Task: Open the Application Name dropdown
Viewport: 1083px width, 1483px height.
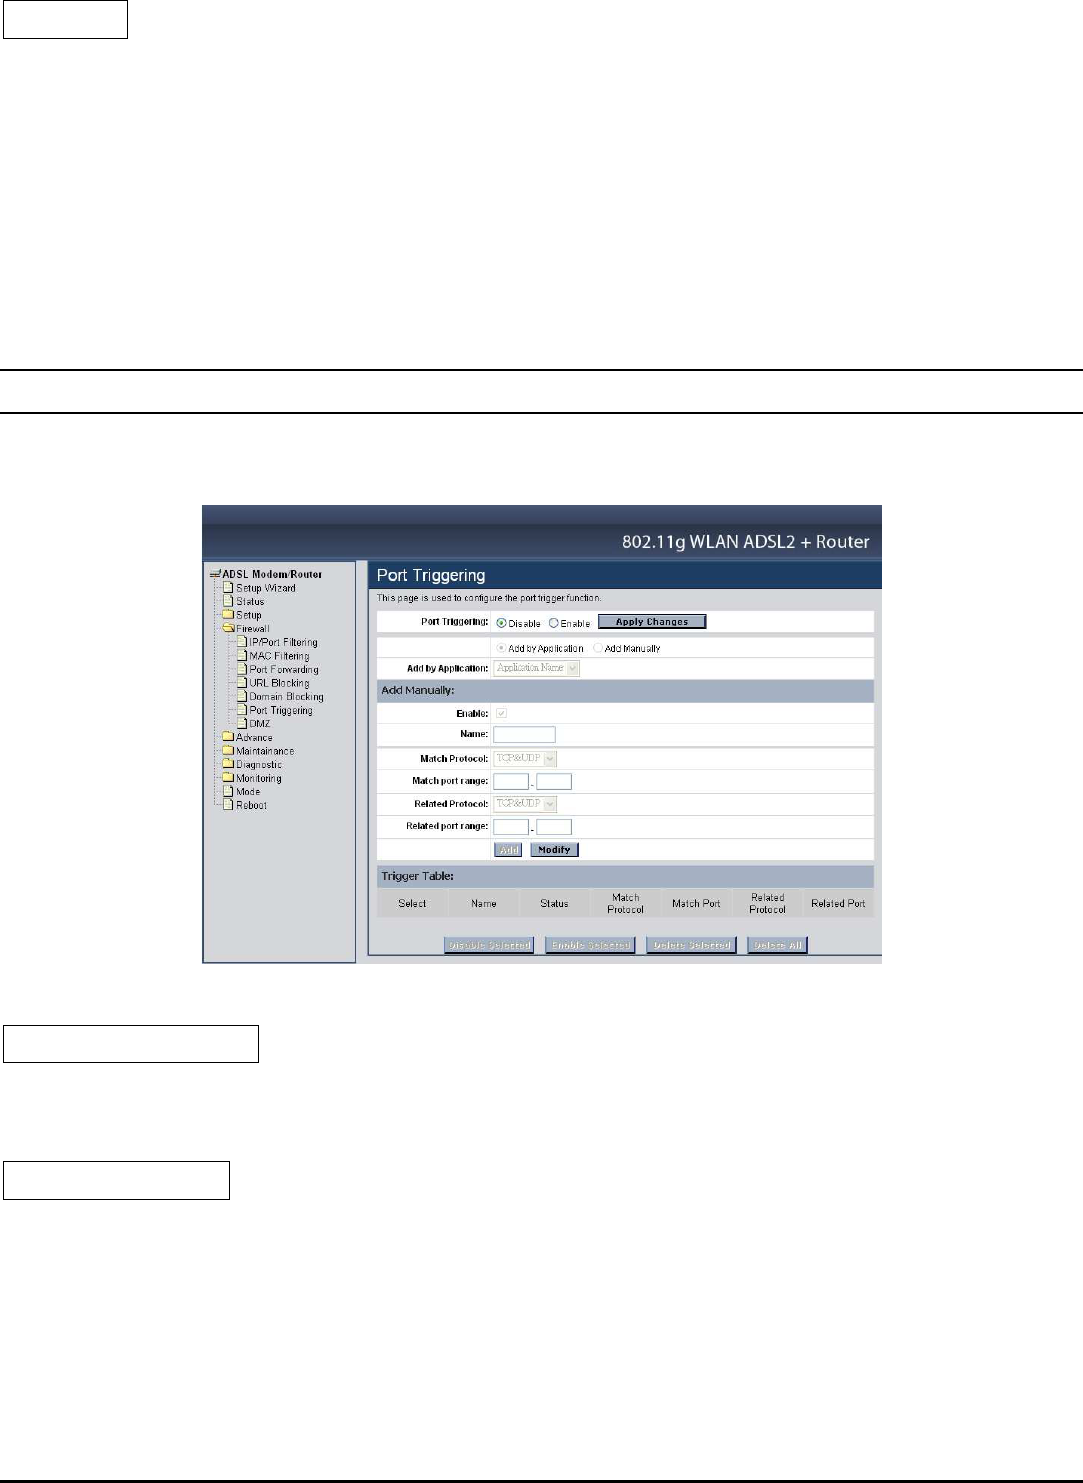Action: (x=537, y=668)
